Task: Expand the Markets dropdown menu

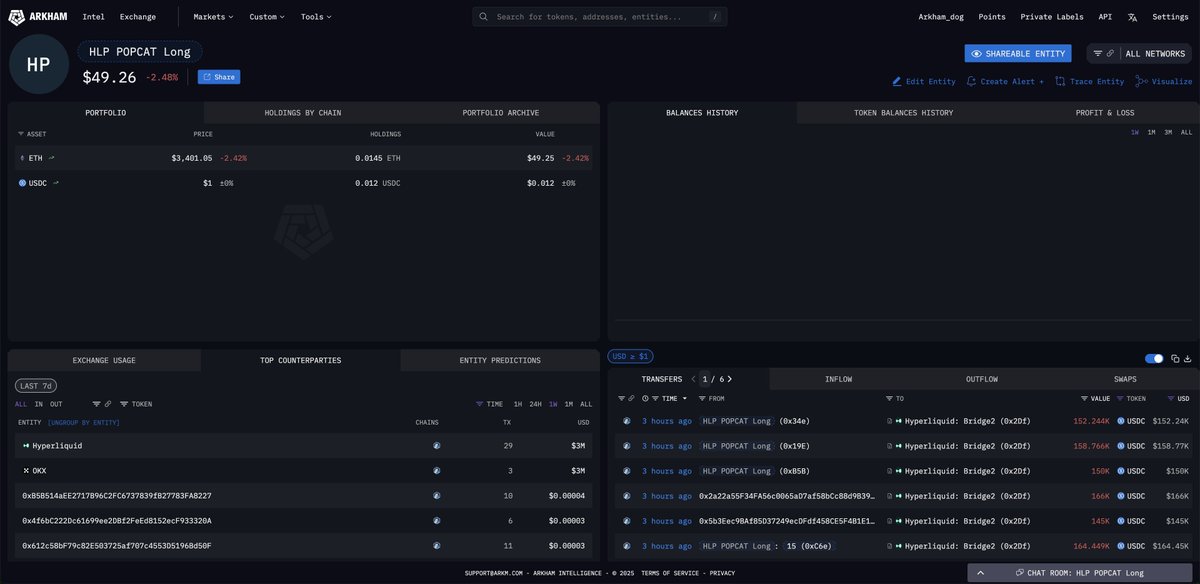Action: click(213, 17)
